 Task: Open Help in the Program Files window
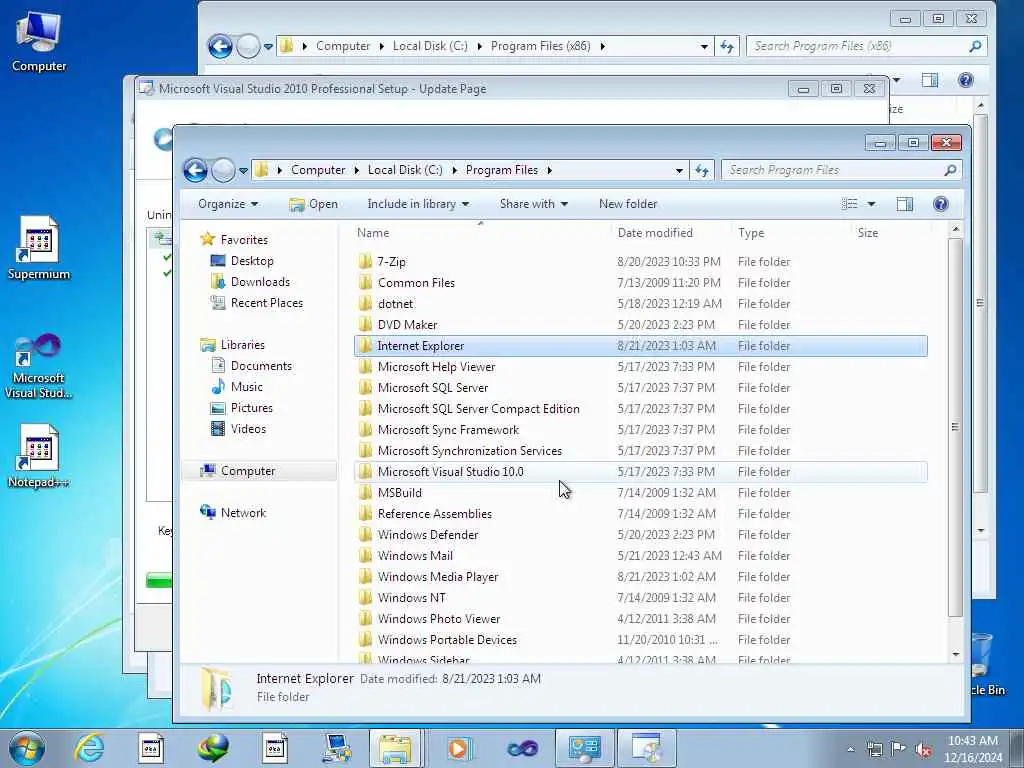point(940,204)
